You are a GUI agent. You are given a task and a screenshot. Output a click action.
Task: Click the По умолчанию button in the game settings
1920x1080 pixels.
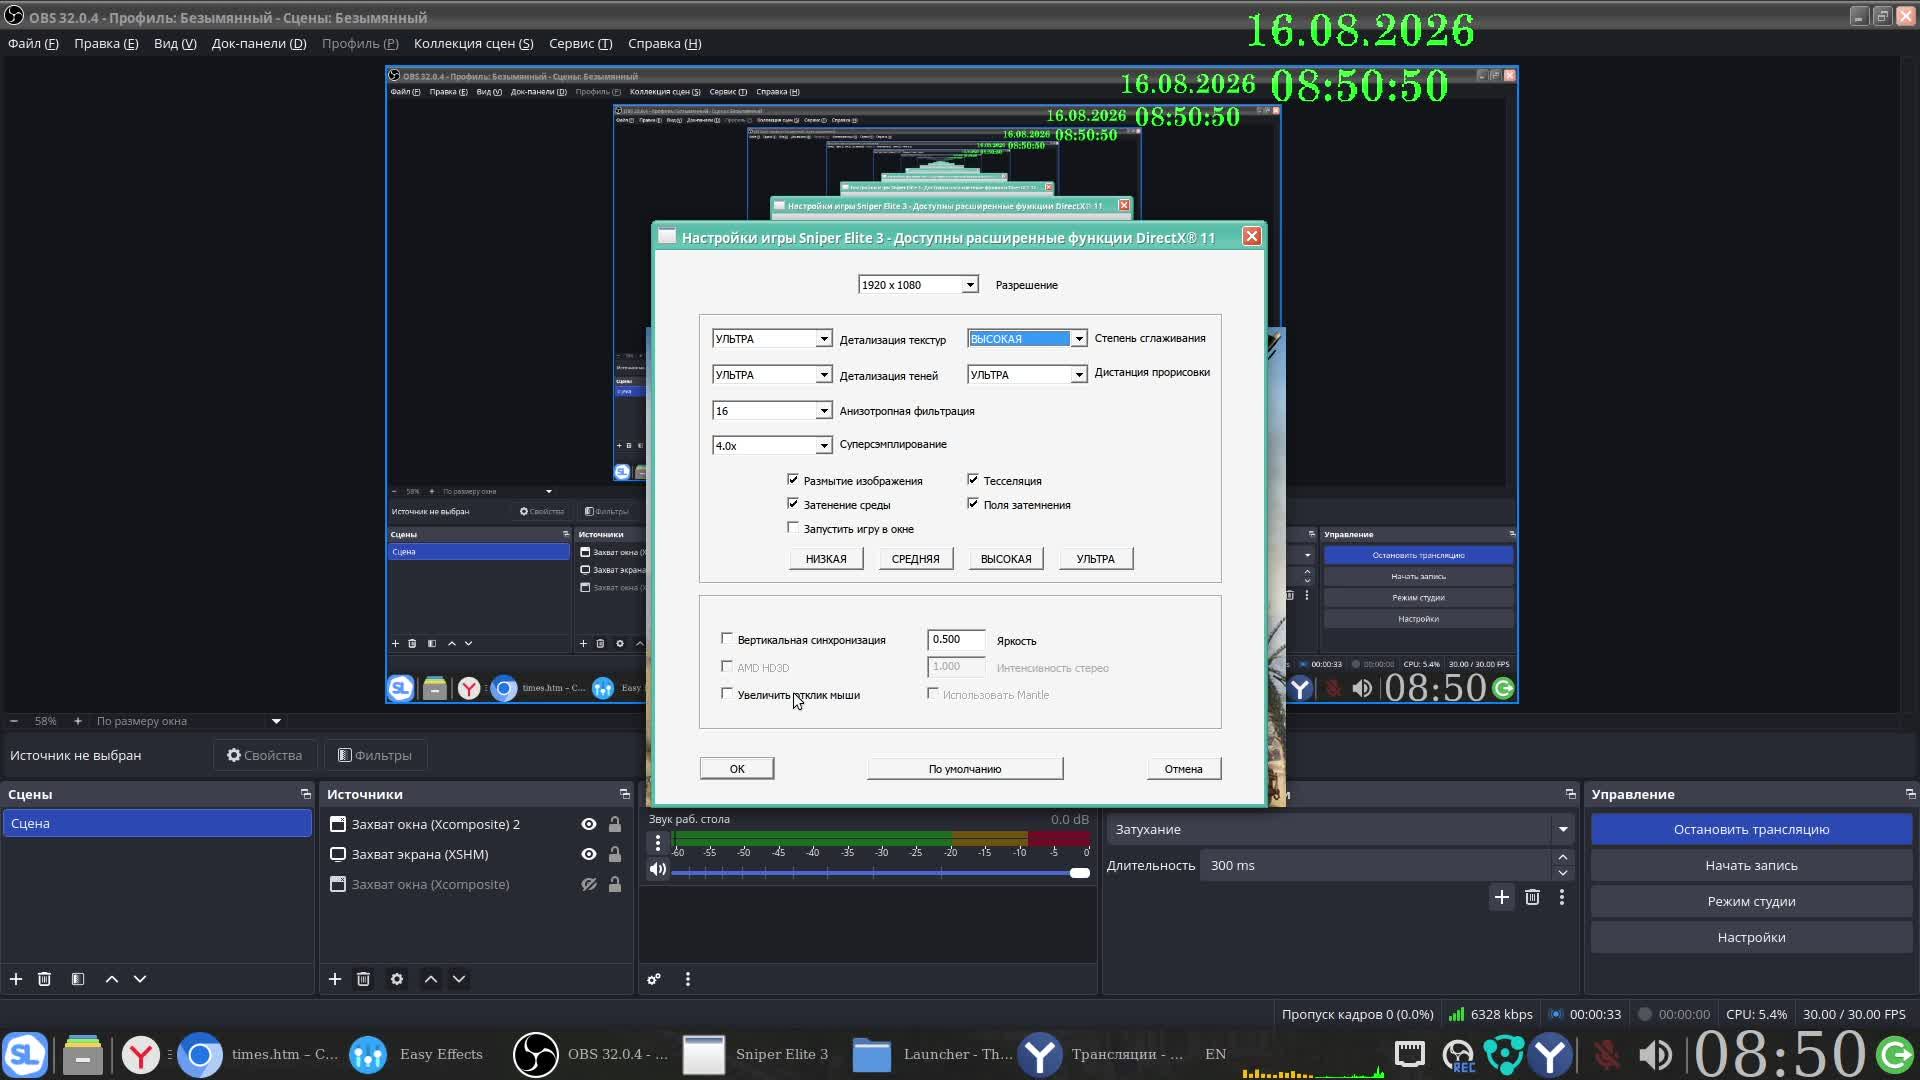click(965, 769)
